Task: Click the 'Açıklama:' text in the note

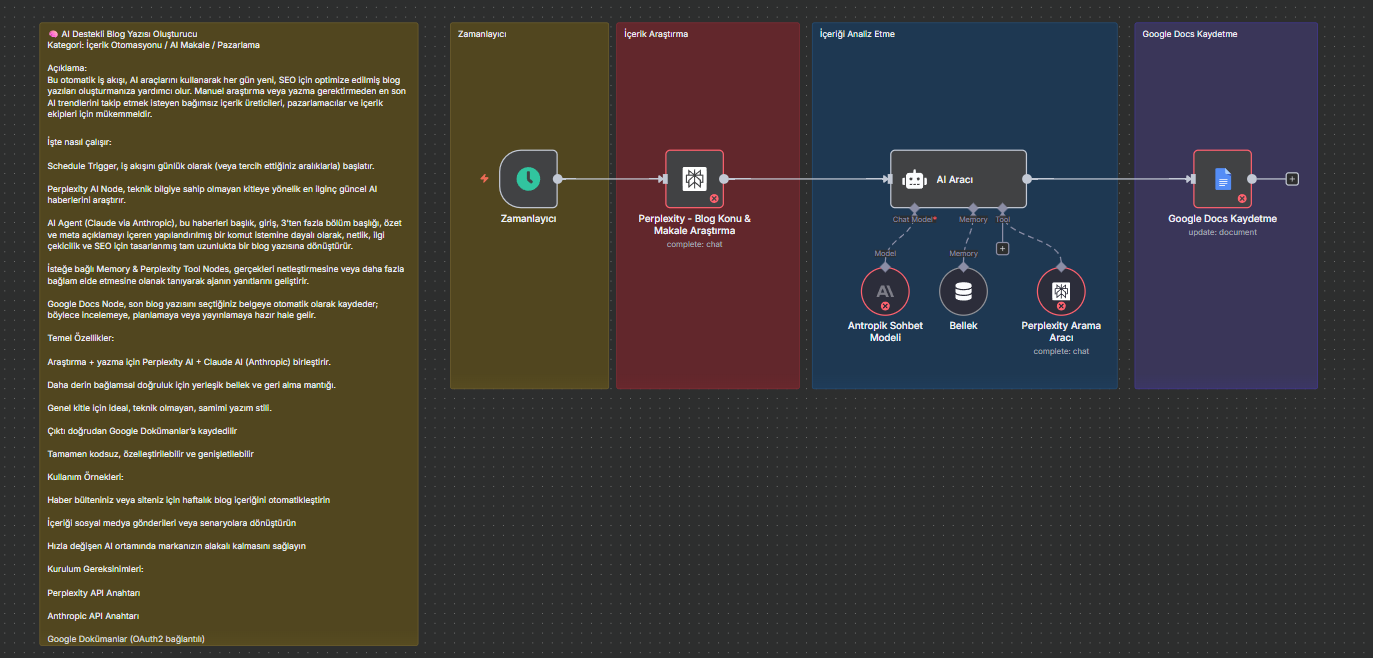Action: [x=68, y=68]
